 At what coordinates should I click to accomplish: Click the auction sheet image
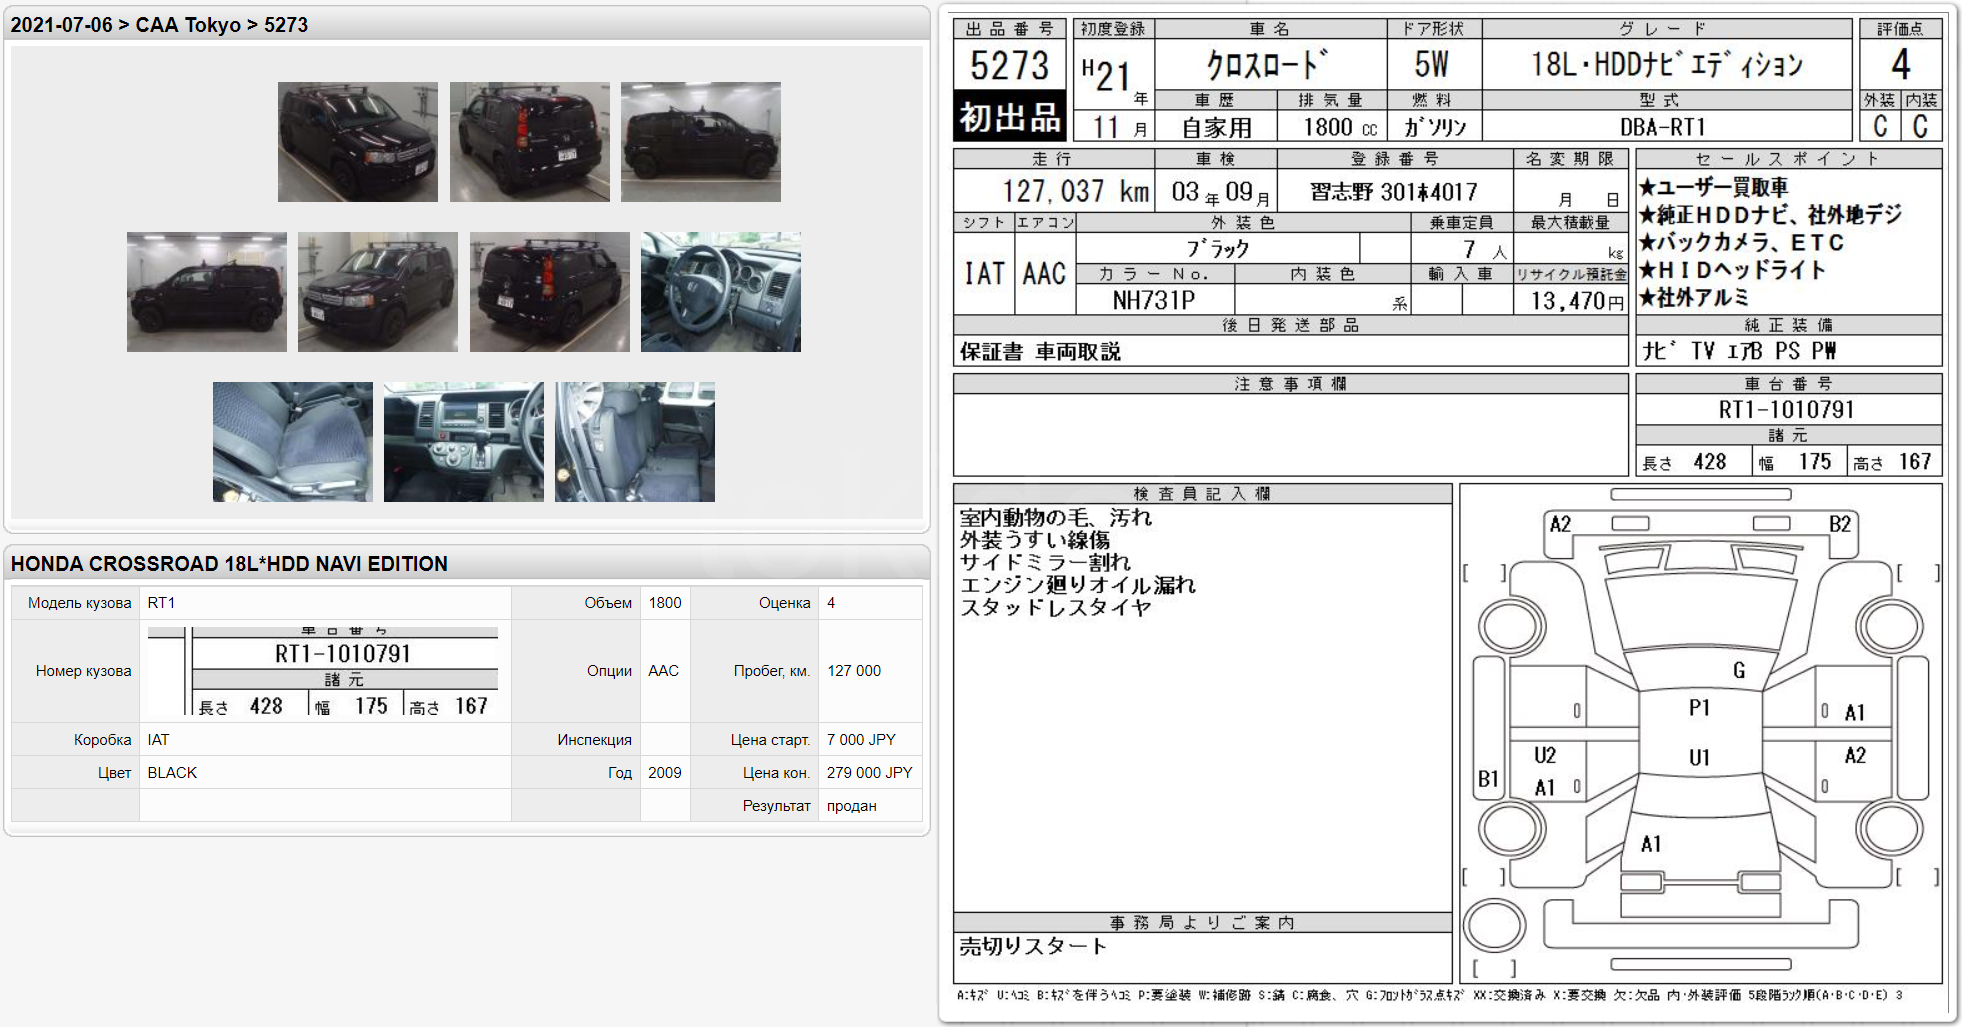click(x=1447, y=512)
